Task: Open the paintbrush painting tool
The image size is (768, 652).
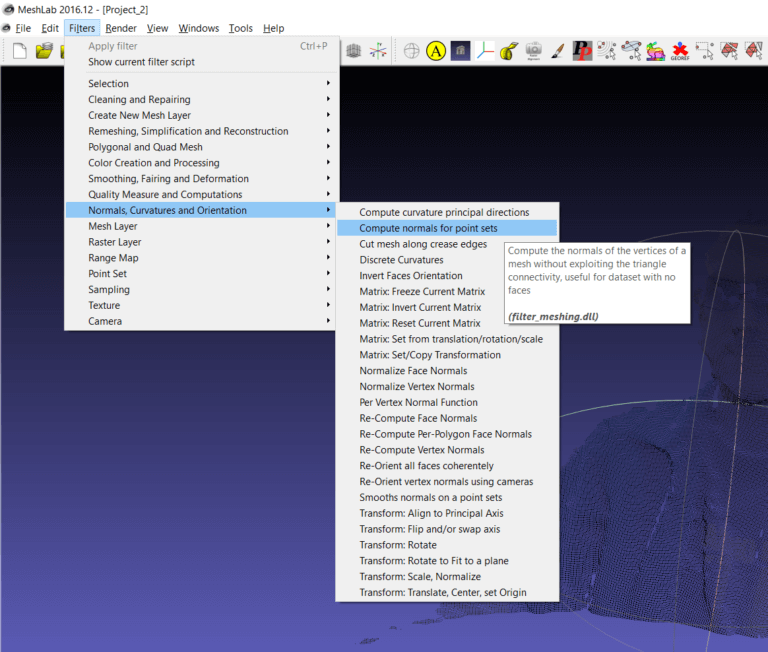Action: 558,50
